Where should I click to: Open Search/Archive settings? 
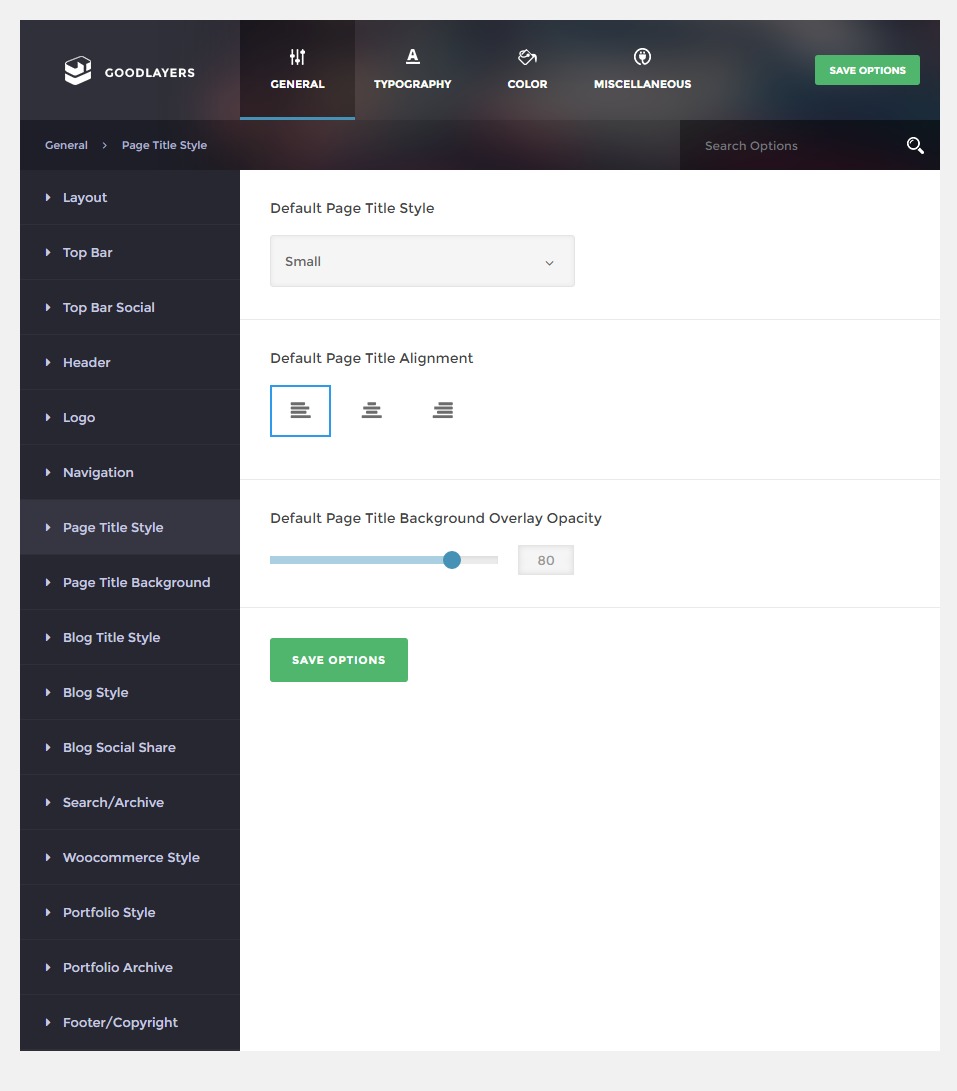[129, 802]
